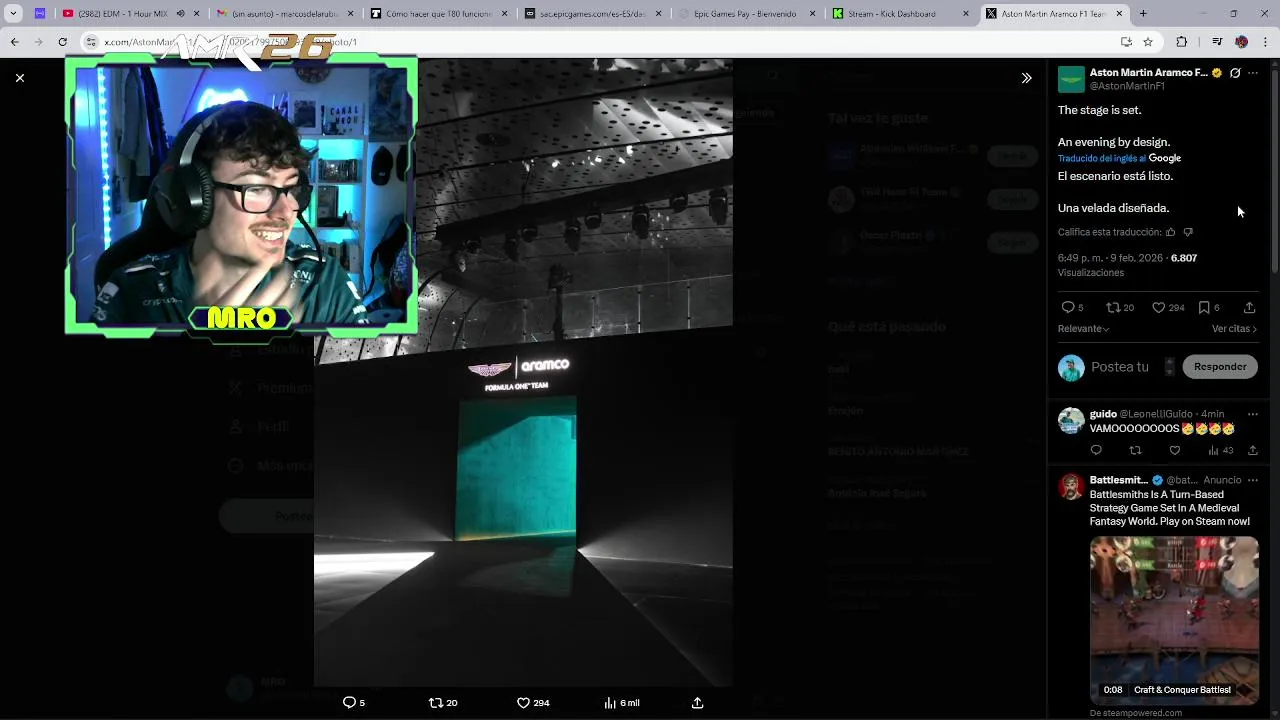Open a new browser tab
This screenshot has width=1280, height=720.
1143,14
